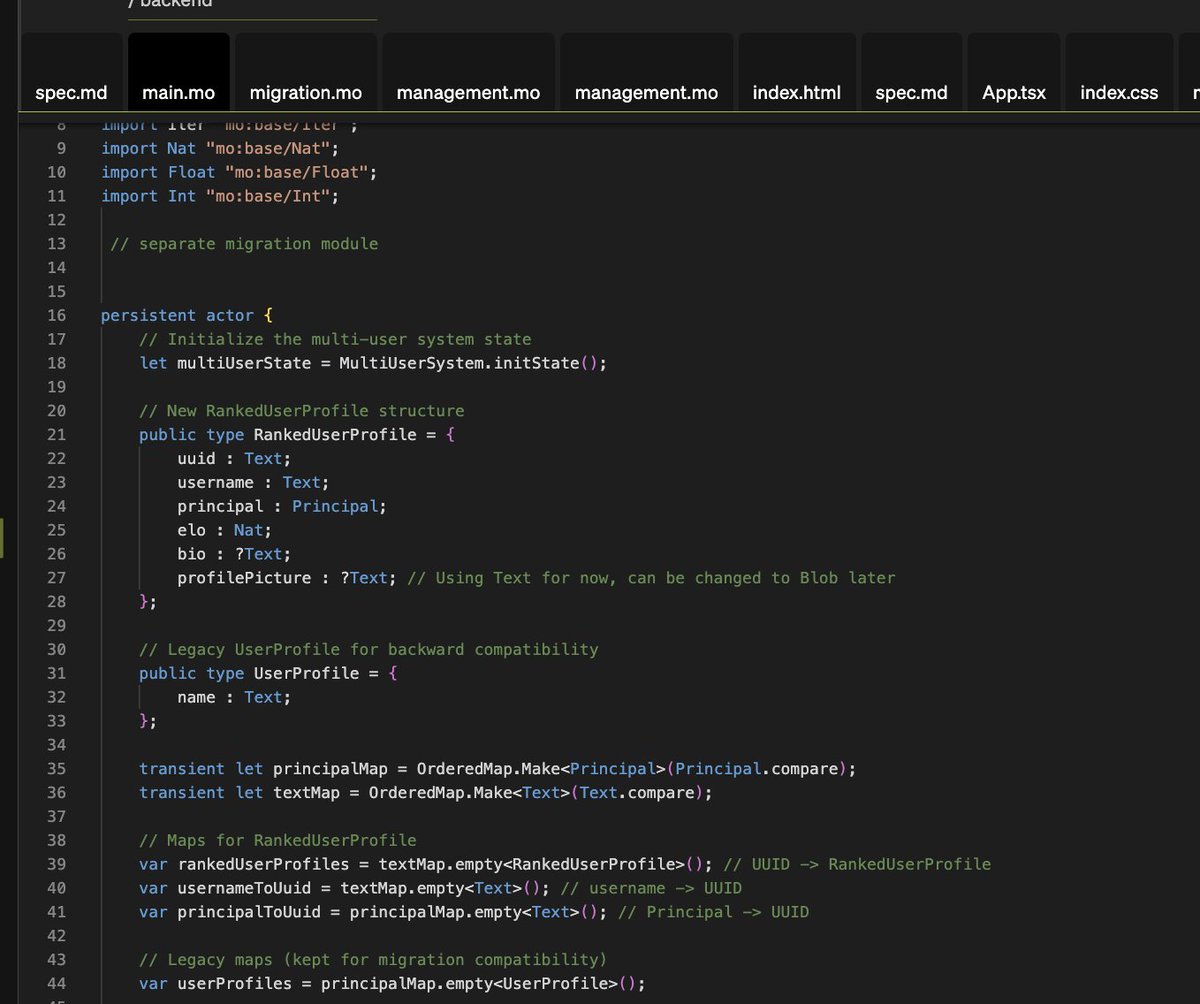Click the "Using Text for now" comment
This screenshot has width=1200, height=1004.
pos(651,578)
